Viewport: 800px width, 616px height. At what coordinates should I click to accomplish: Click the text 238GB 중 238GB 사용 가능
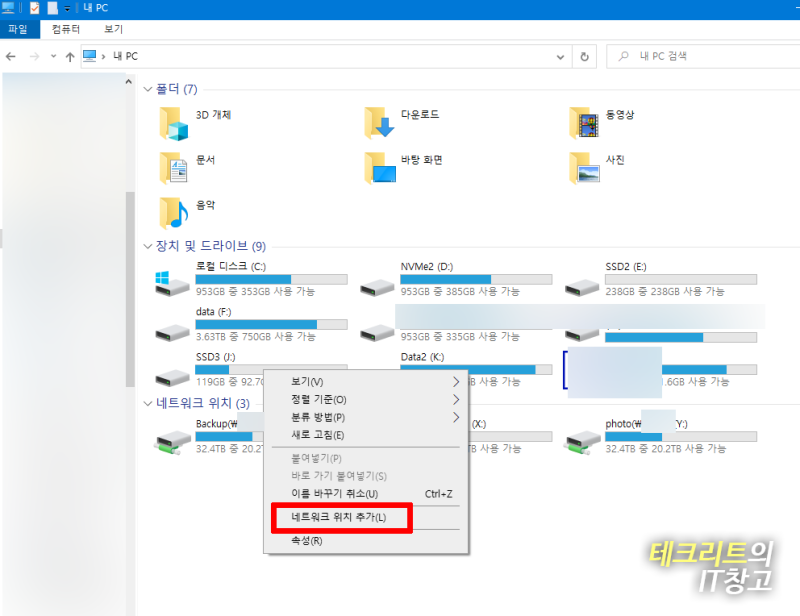[665, 291]
